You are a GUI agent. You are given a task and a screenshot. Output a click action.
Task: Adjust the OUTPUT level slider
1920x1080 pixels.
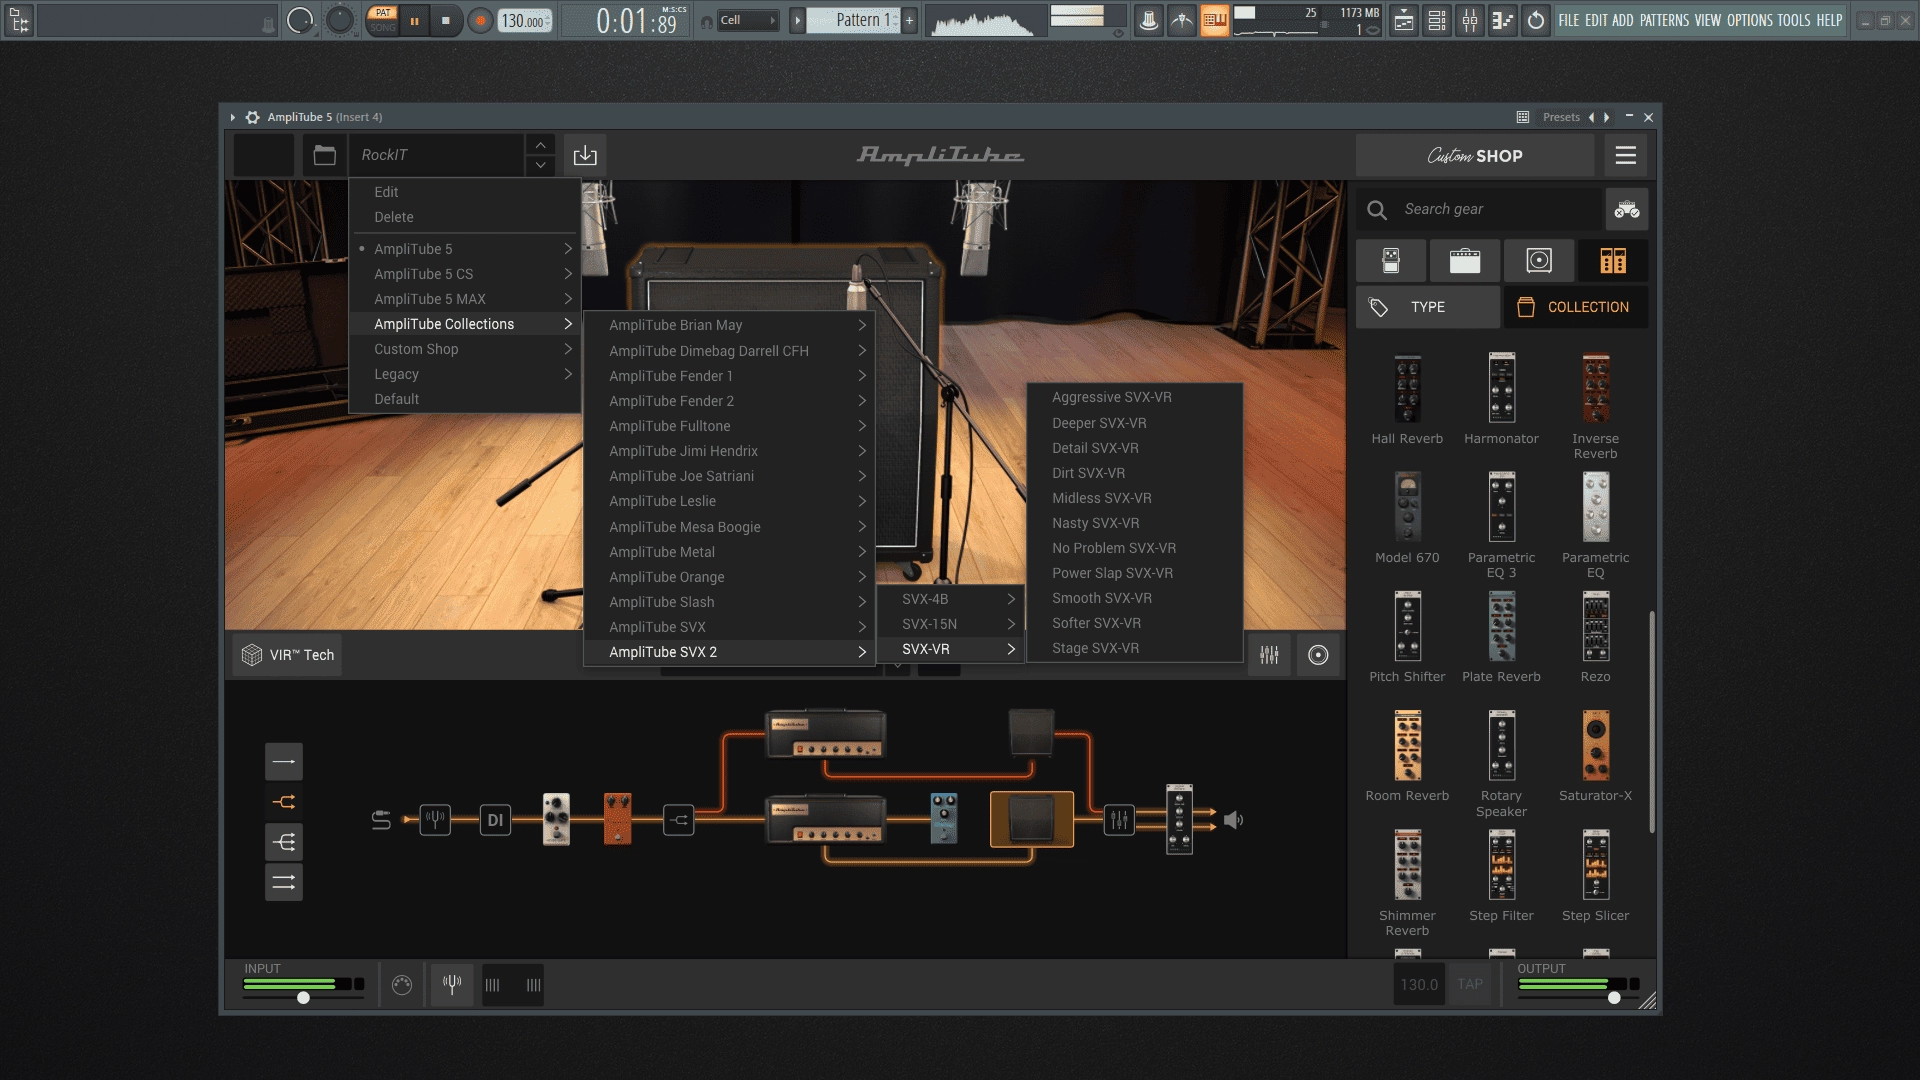[x=1614, y=997]
